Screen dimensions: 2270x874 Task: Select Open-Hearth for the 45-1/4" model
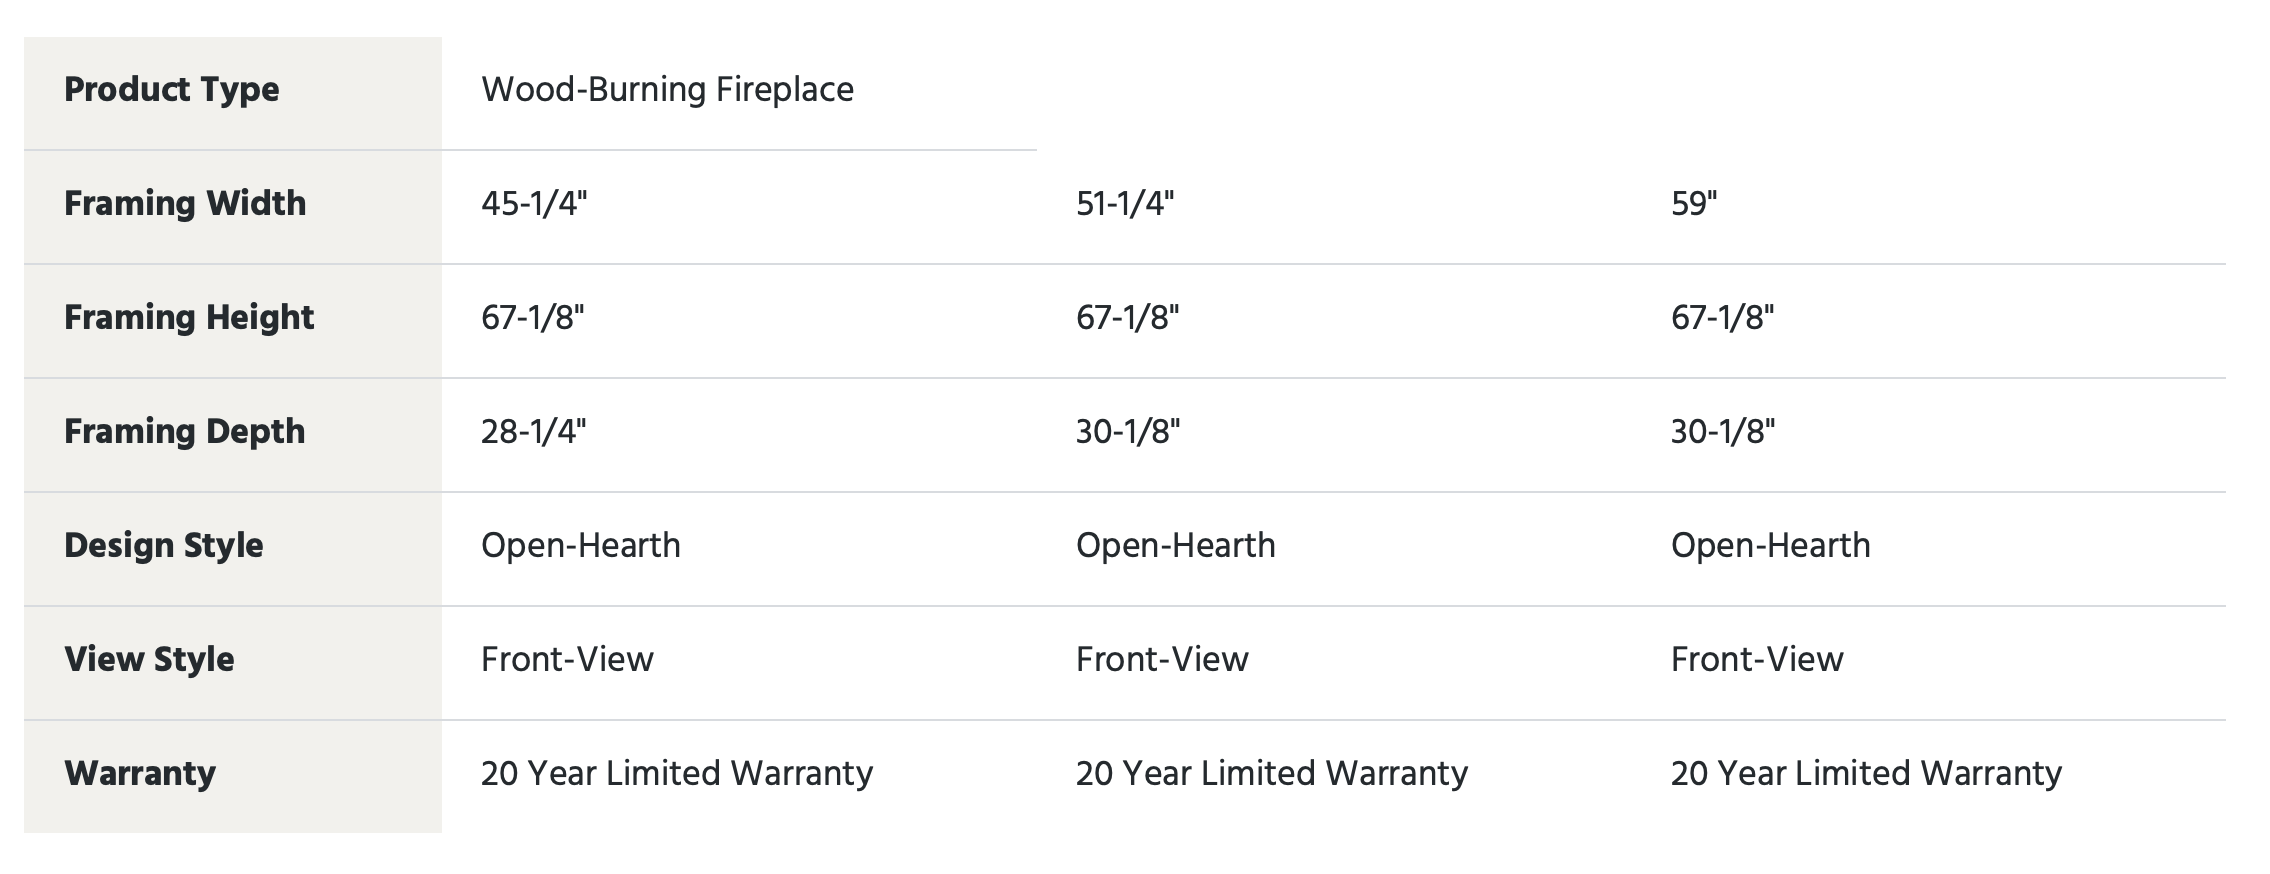581,546
